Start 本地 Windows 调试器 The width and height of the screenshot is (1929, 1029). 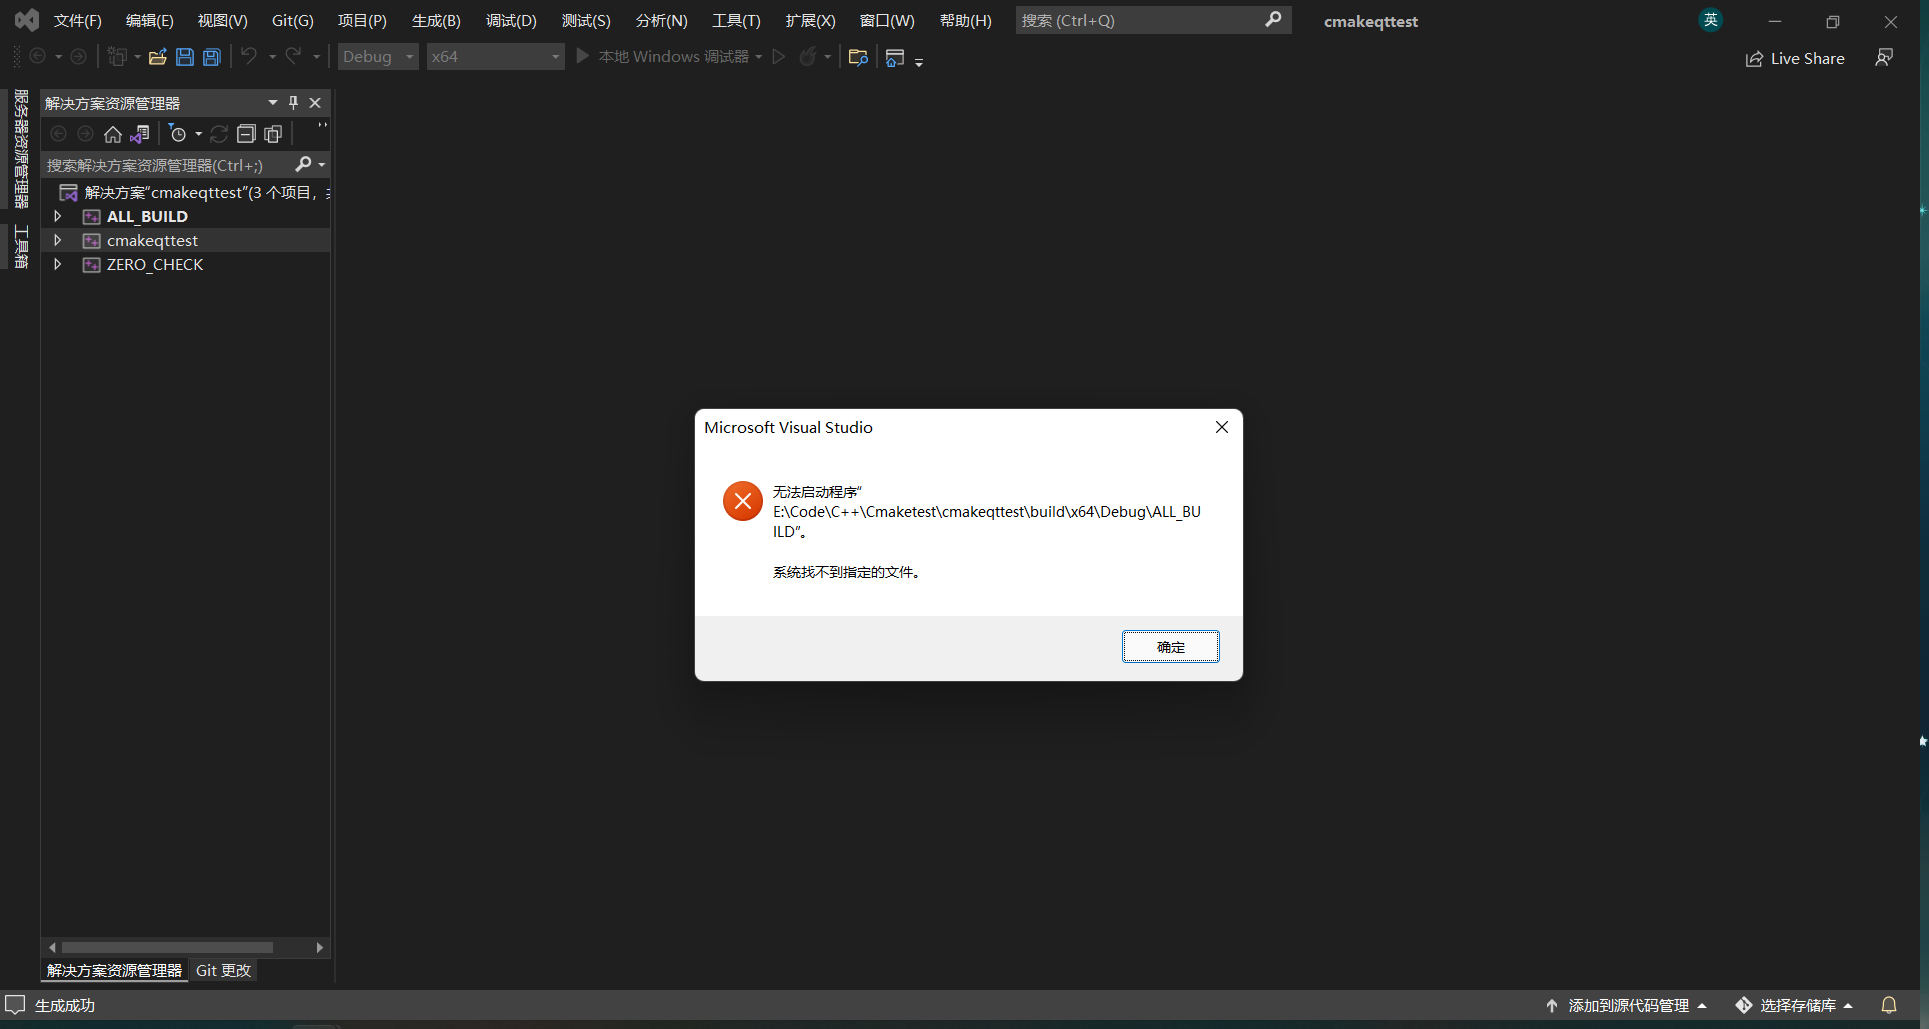coord(664,57)
